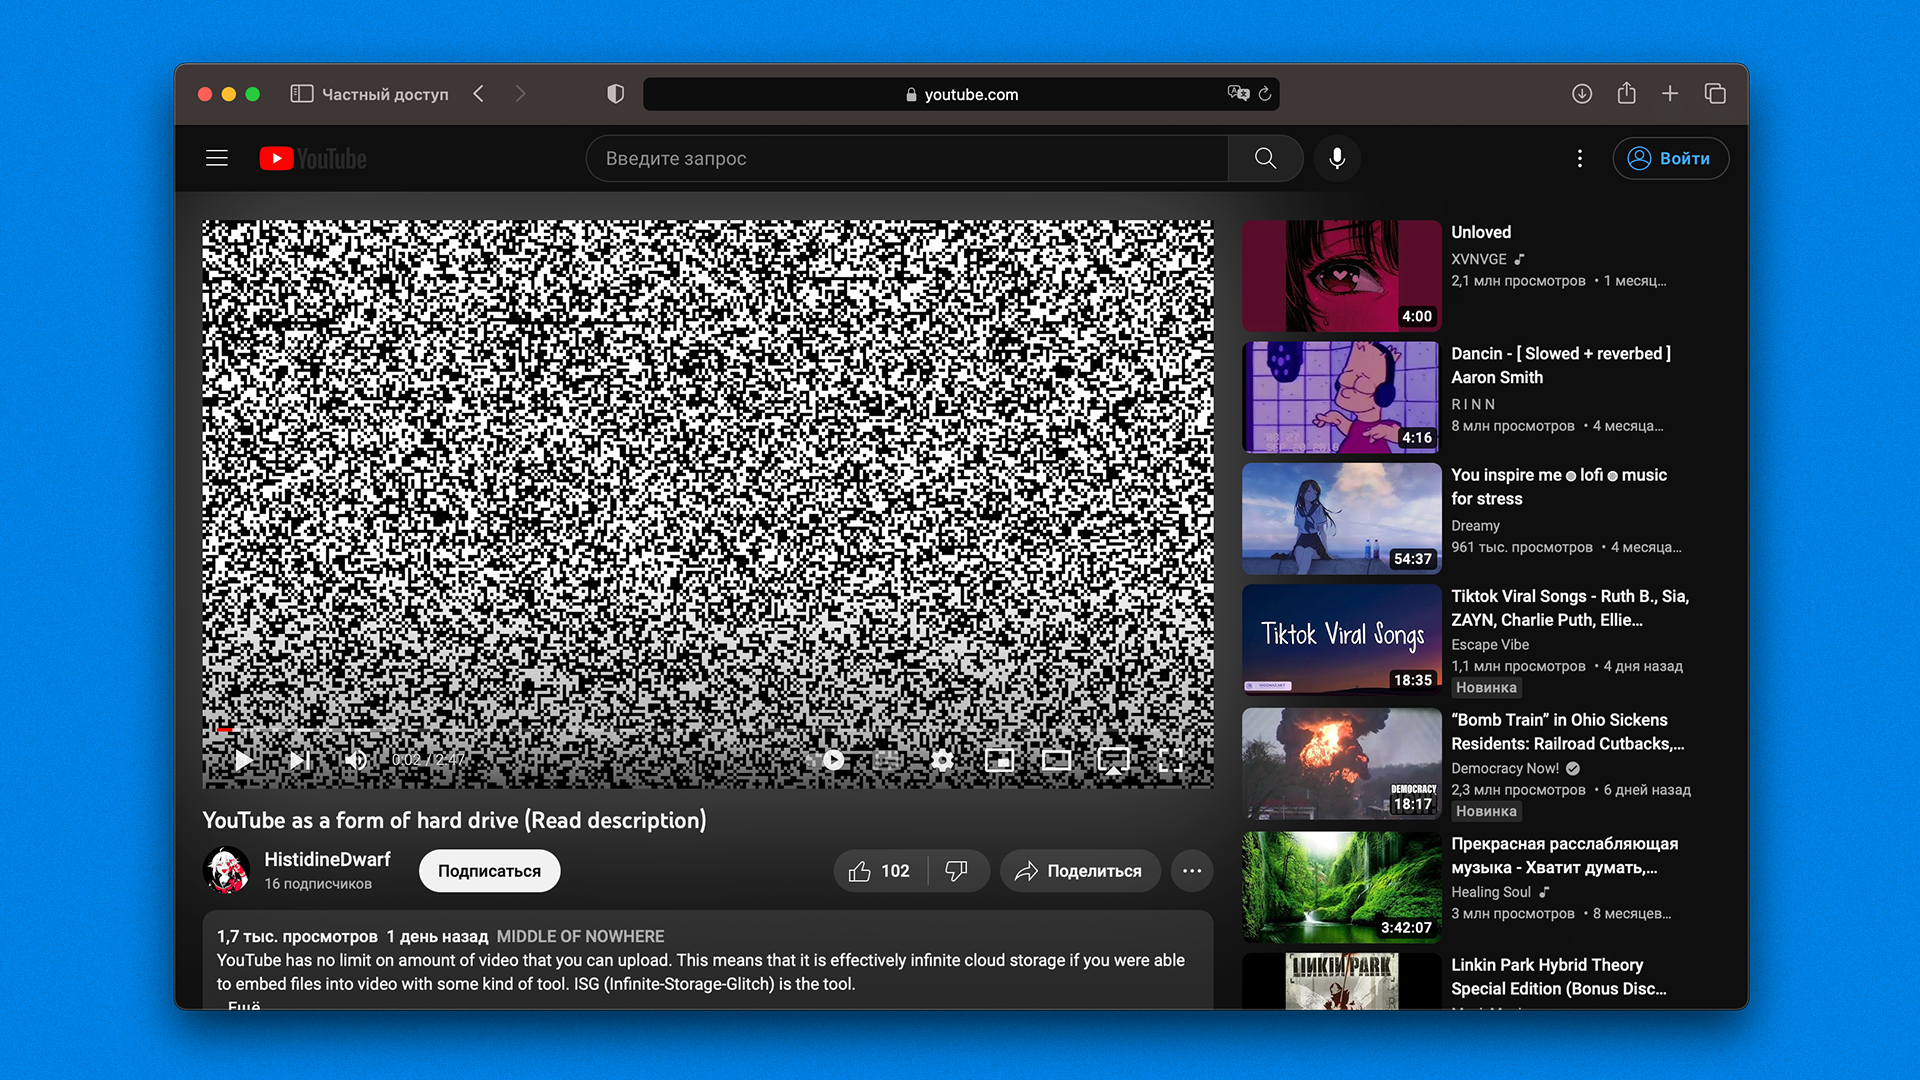The height and width of the screenshot is (1080, 1920).
Task: Switch to theater mode view
Action: tap(1056, 760)
